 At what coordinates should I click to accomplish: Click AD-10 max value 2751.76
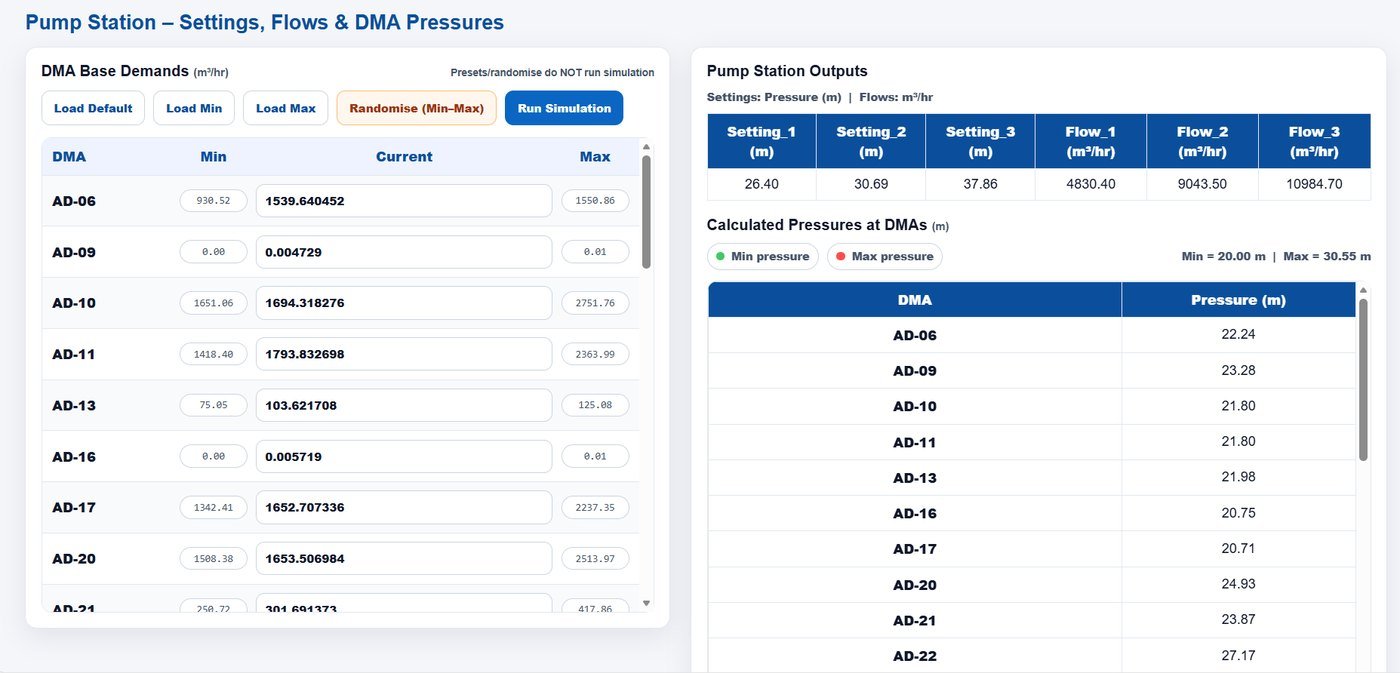pyautogui.click(x=595, y=303)
